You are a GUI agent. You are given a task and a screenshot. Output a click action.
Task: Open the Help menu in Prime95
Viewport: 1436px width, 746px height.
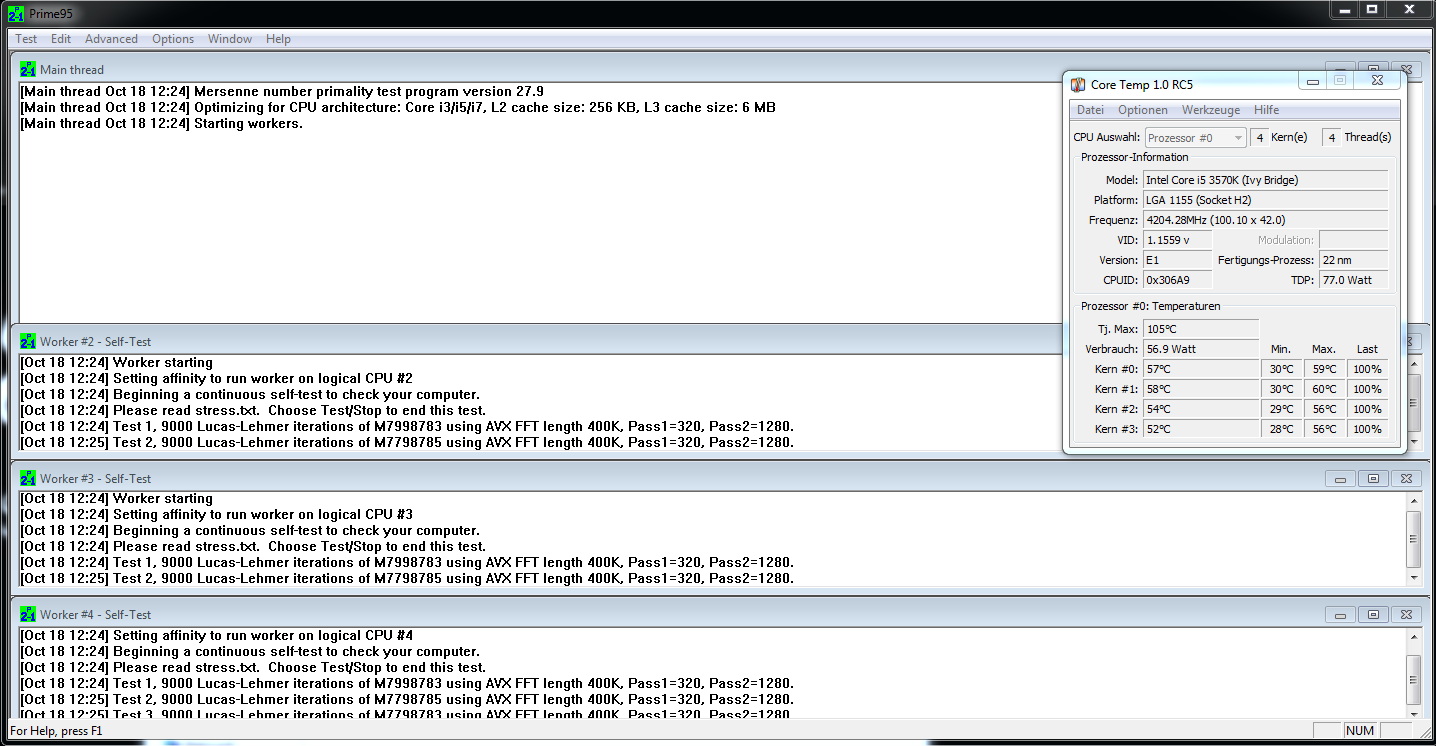(279, 39)
